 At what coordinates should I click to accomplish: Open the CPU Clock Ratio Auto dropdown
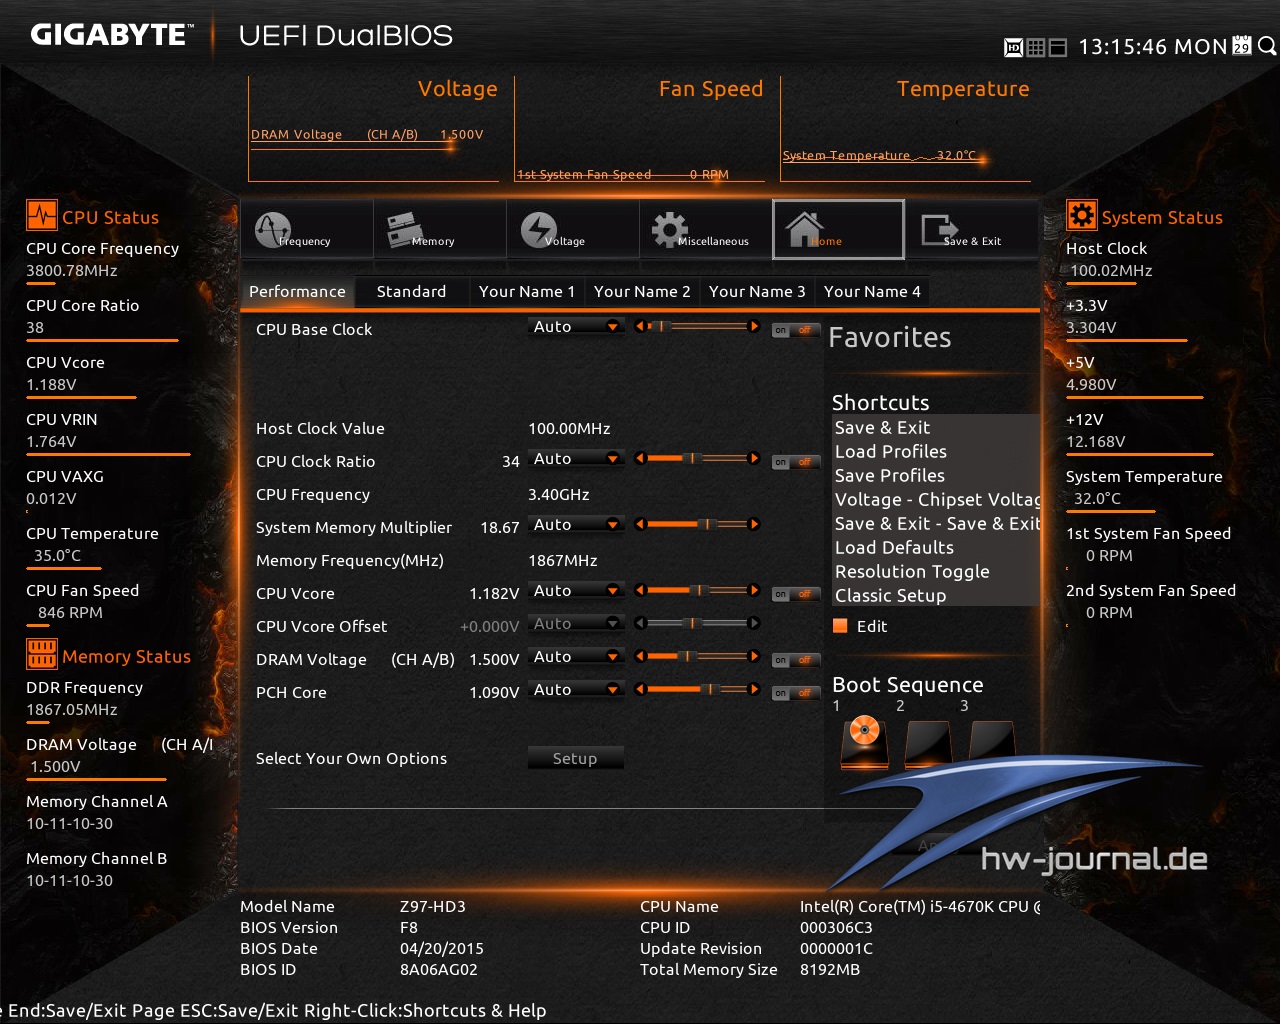pyautogui.click(x=576, y=458)
